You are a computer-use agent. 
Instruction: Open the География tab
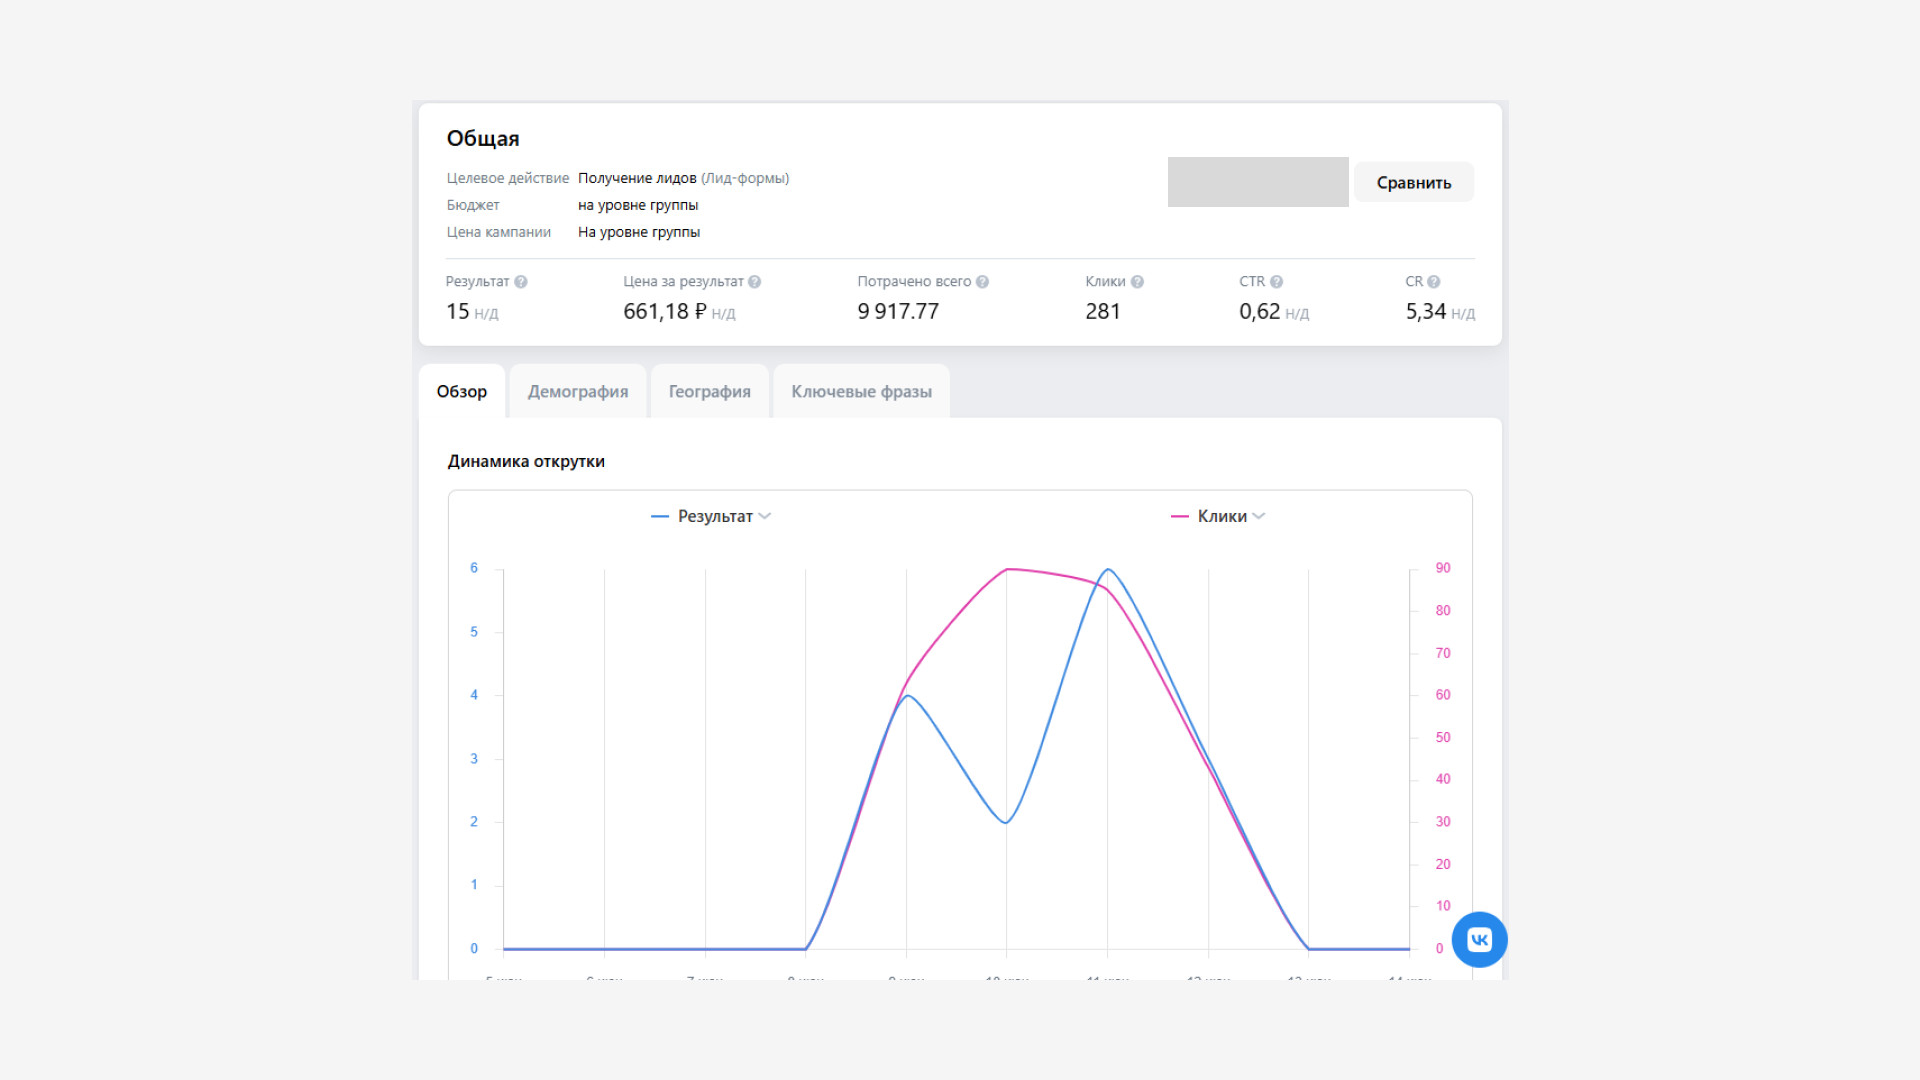(x=709, y=392)
